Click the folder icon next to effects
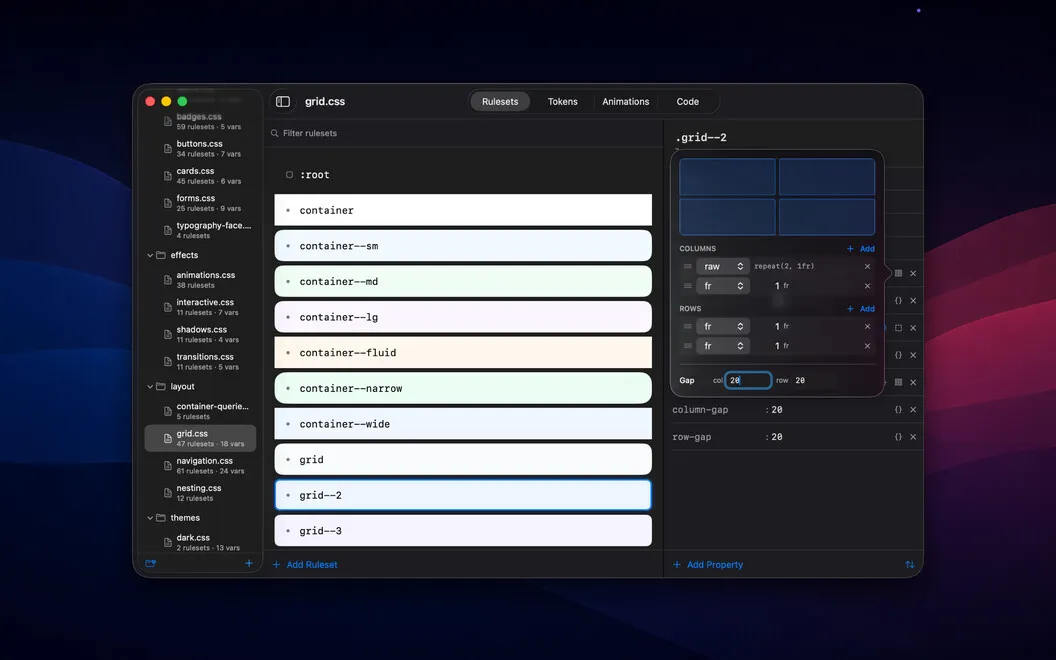The height and width of the screenshot is (660, 1056). (x=161, y=255)
